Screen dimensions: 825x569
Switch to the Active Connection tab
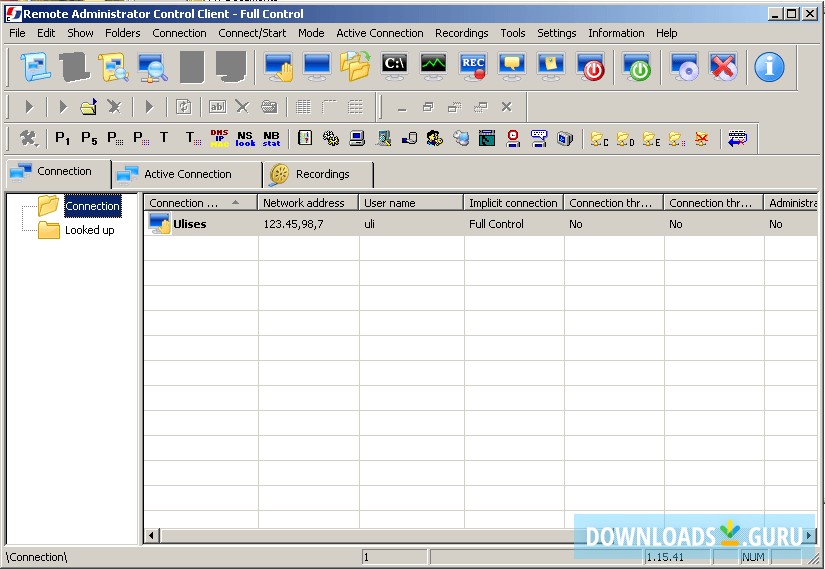coord(187,174)
